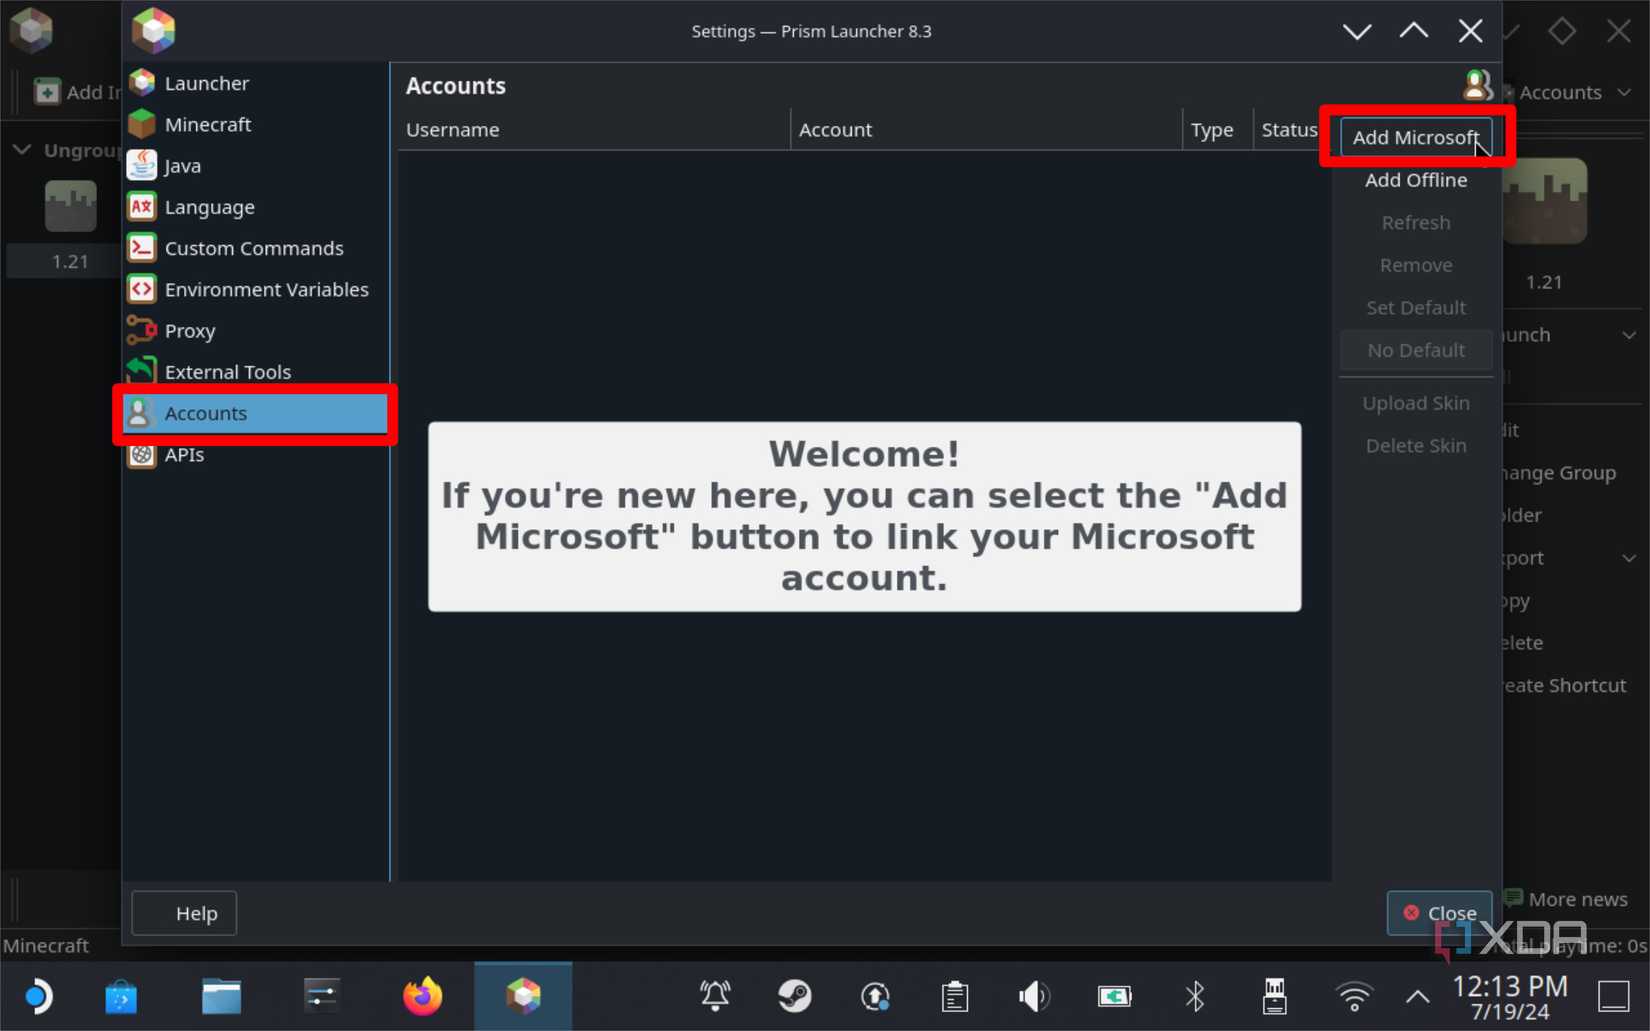1650x1031 pixels.
Task: Open Wi-Fi network tray icon
Action: point(1354,996)
